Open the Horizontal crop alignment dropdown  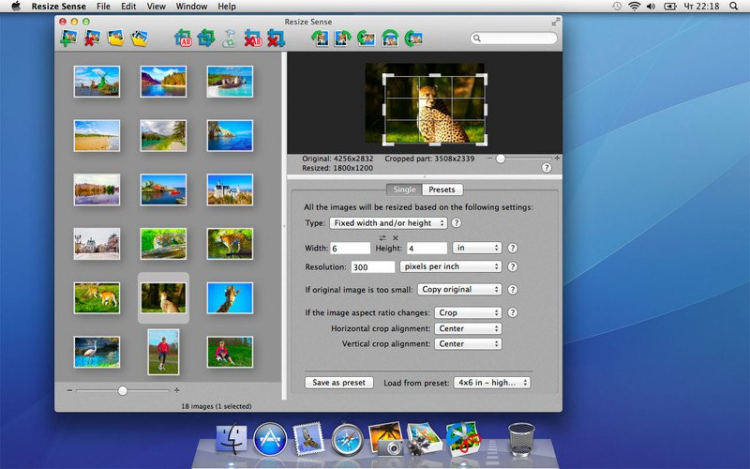(467, 328)
